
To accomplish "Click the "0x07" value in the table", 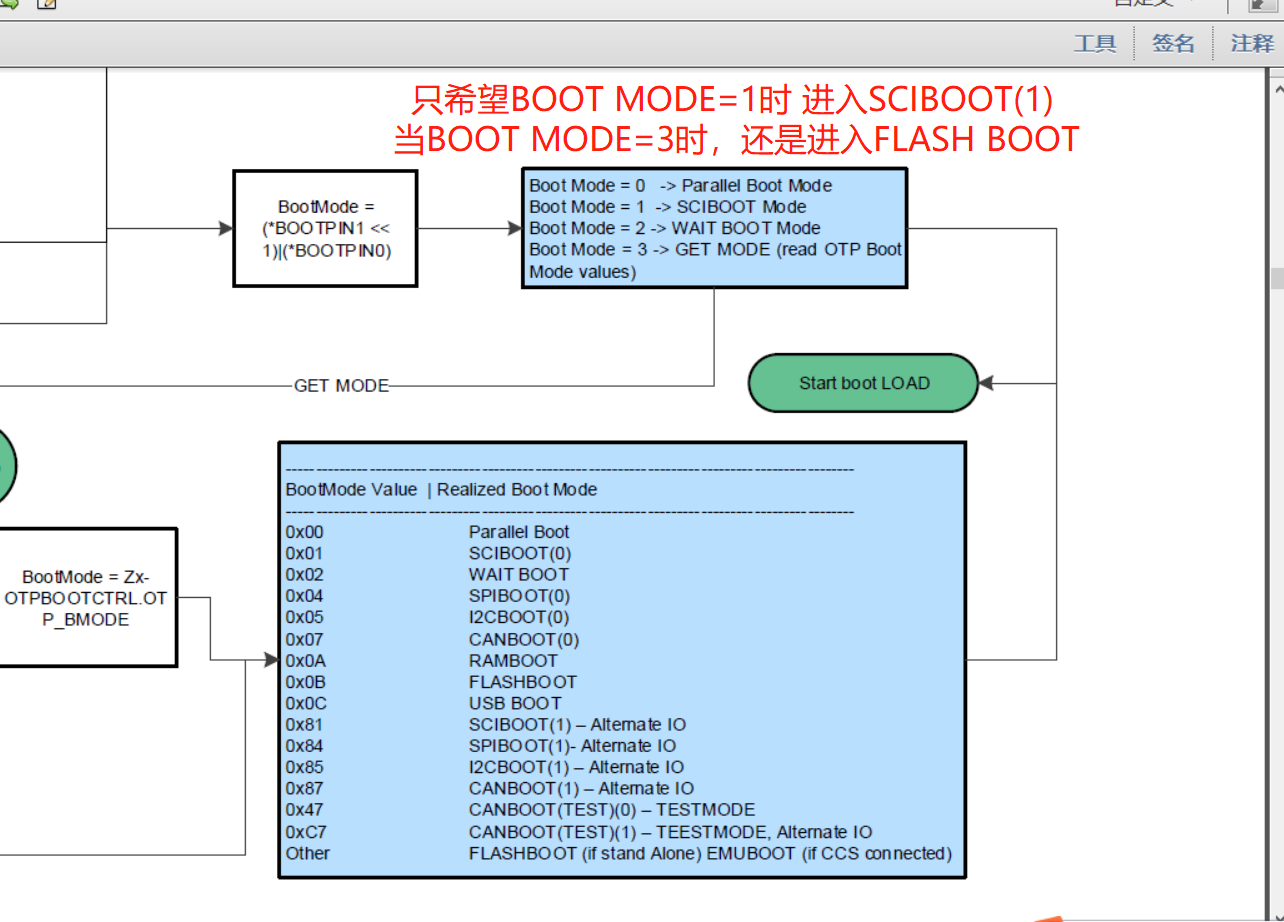I will coord(305,639).
